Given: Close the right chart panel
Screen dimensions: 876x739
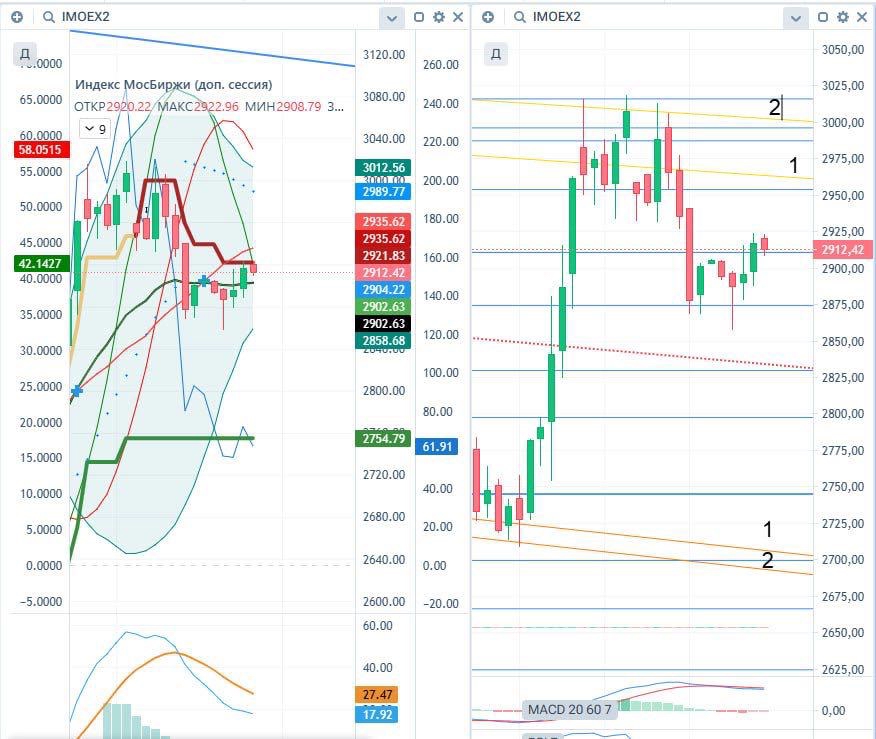Looking at the screenshot, I should coord(861,17).
